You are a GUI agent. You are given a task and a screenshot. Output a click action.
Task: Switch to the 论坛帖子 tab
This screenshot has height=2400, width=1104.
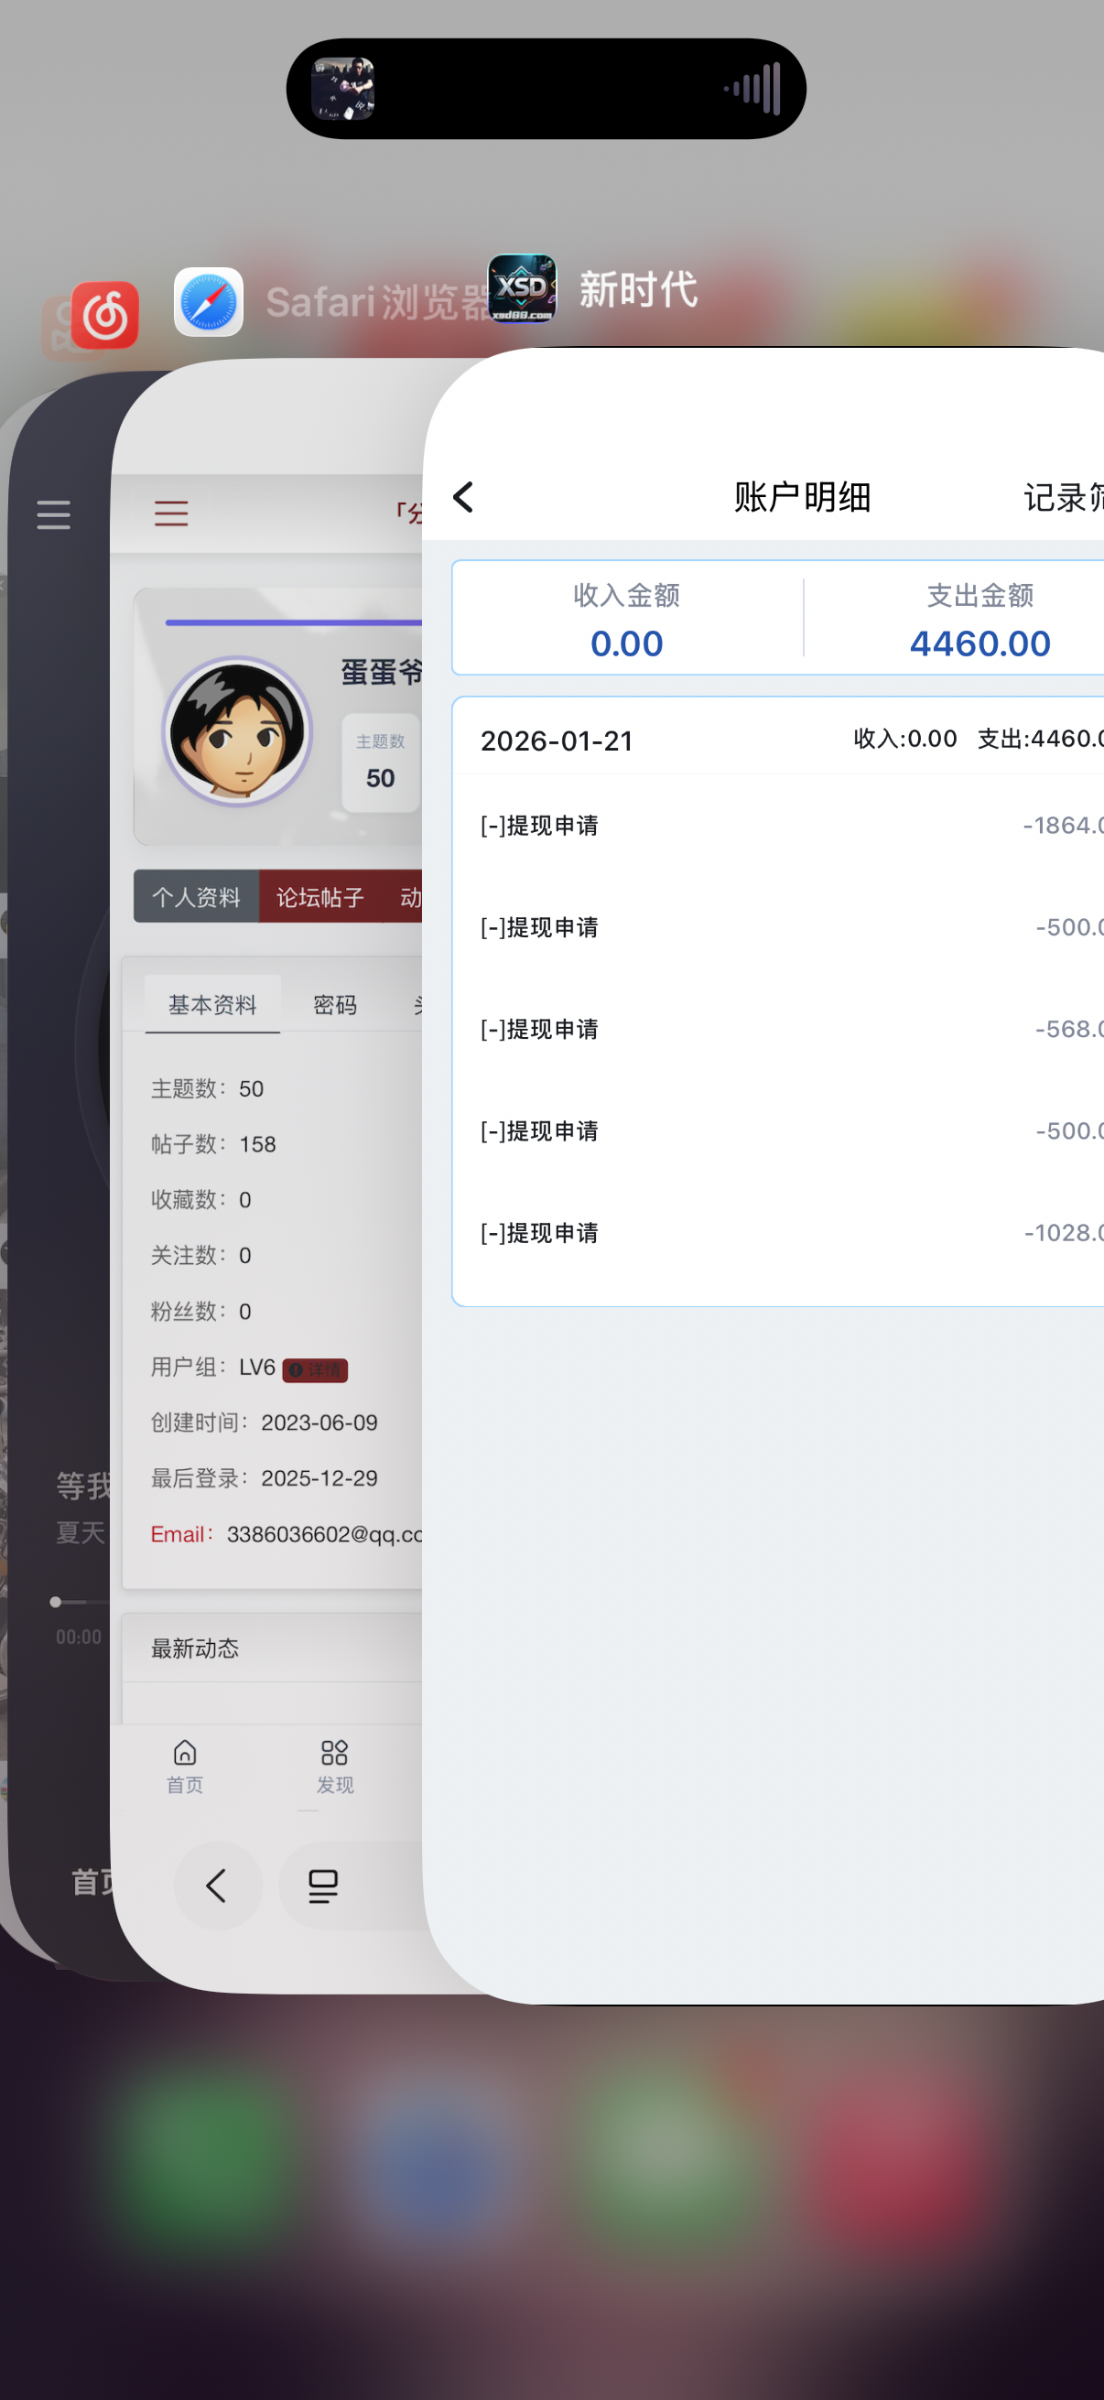(x=320, y=897)
